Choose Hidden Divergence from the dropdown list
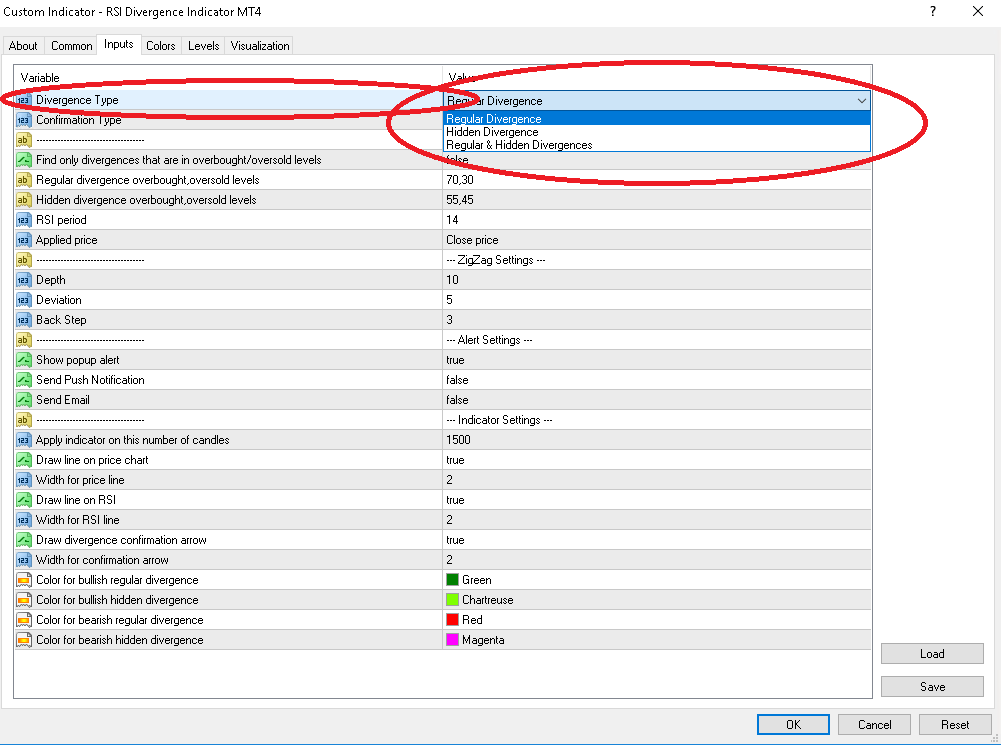 click(x=657, y=132)
